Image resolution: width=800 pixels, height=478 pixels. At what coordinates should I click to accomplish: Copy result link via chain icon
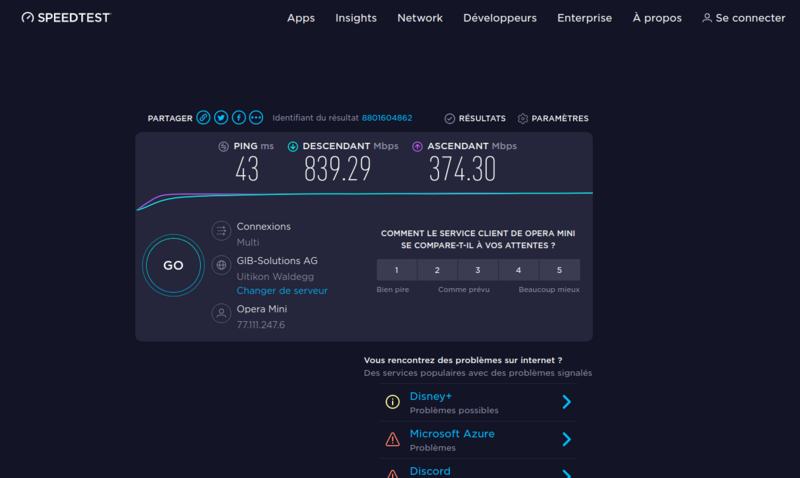tap(203, 118)
